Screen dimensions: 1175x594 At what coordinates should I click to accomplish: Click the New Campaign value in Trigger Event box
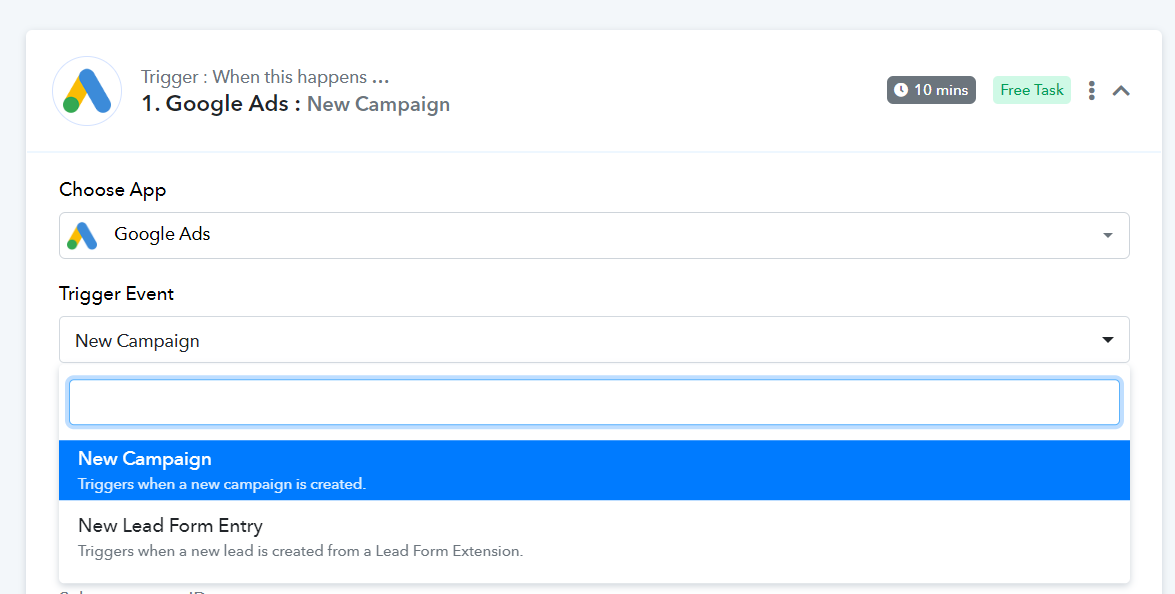pyautogui.click(x=137, y=341)
